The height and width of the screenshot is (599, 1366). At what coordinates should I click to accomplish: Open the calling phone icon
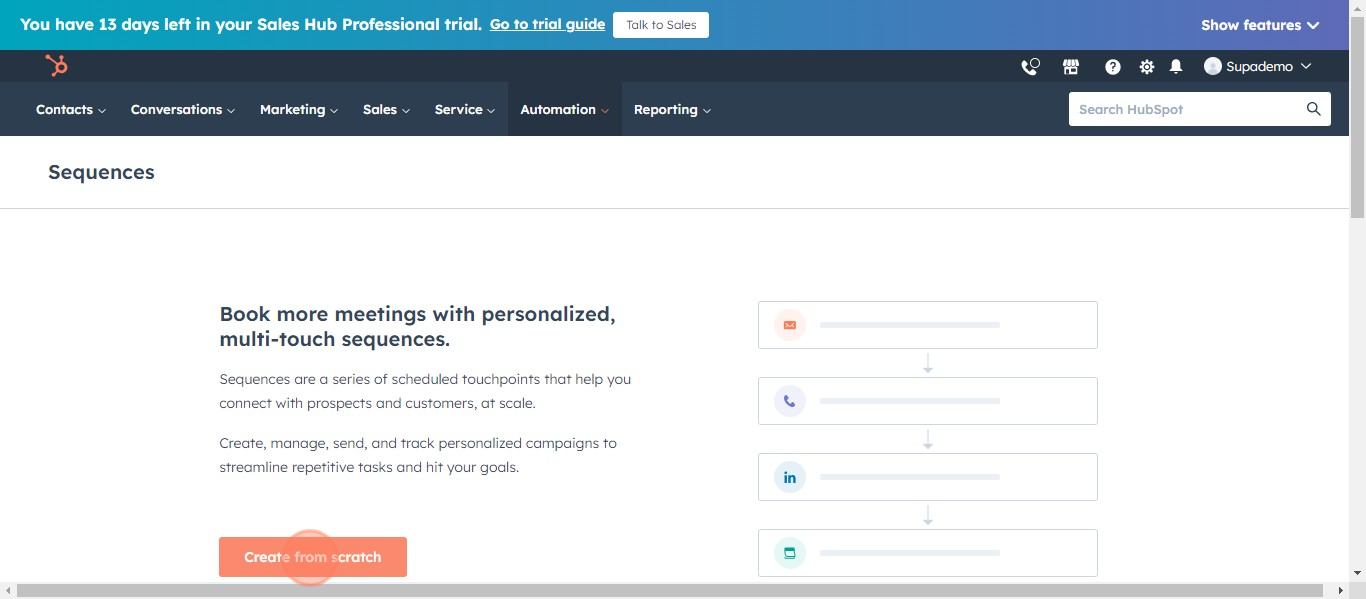pos(1030,67)
